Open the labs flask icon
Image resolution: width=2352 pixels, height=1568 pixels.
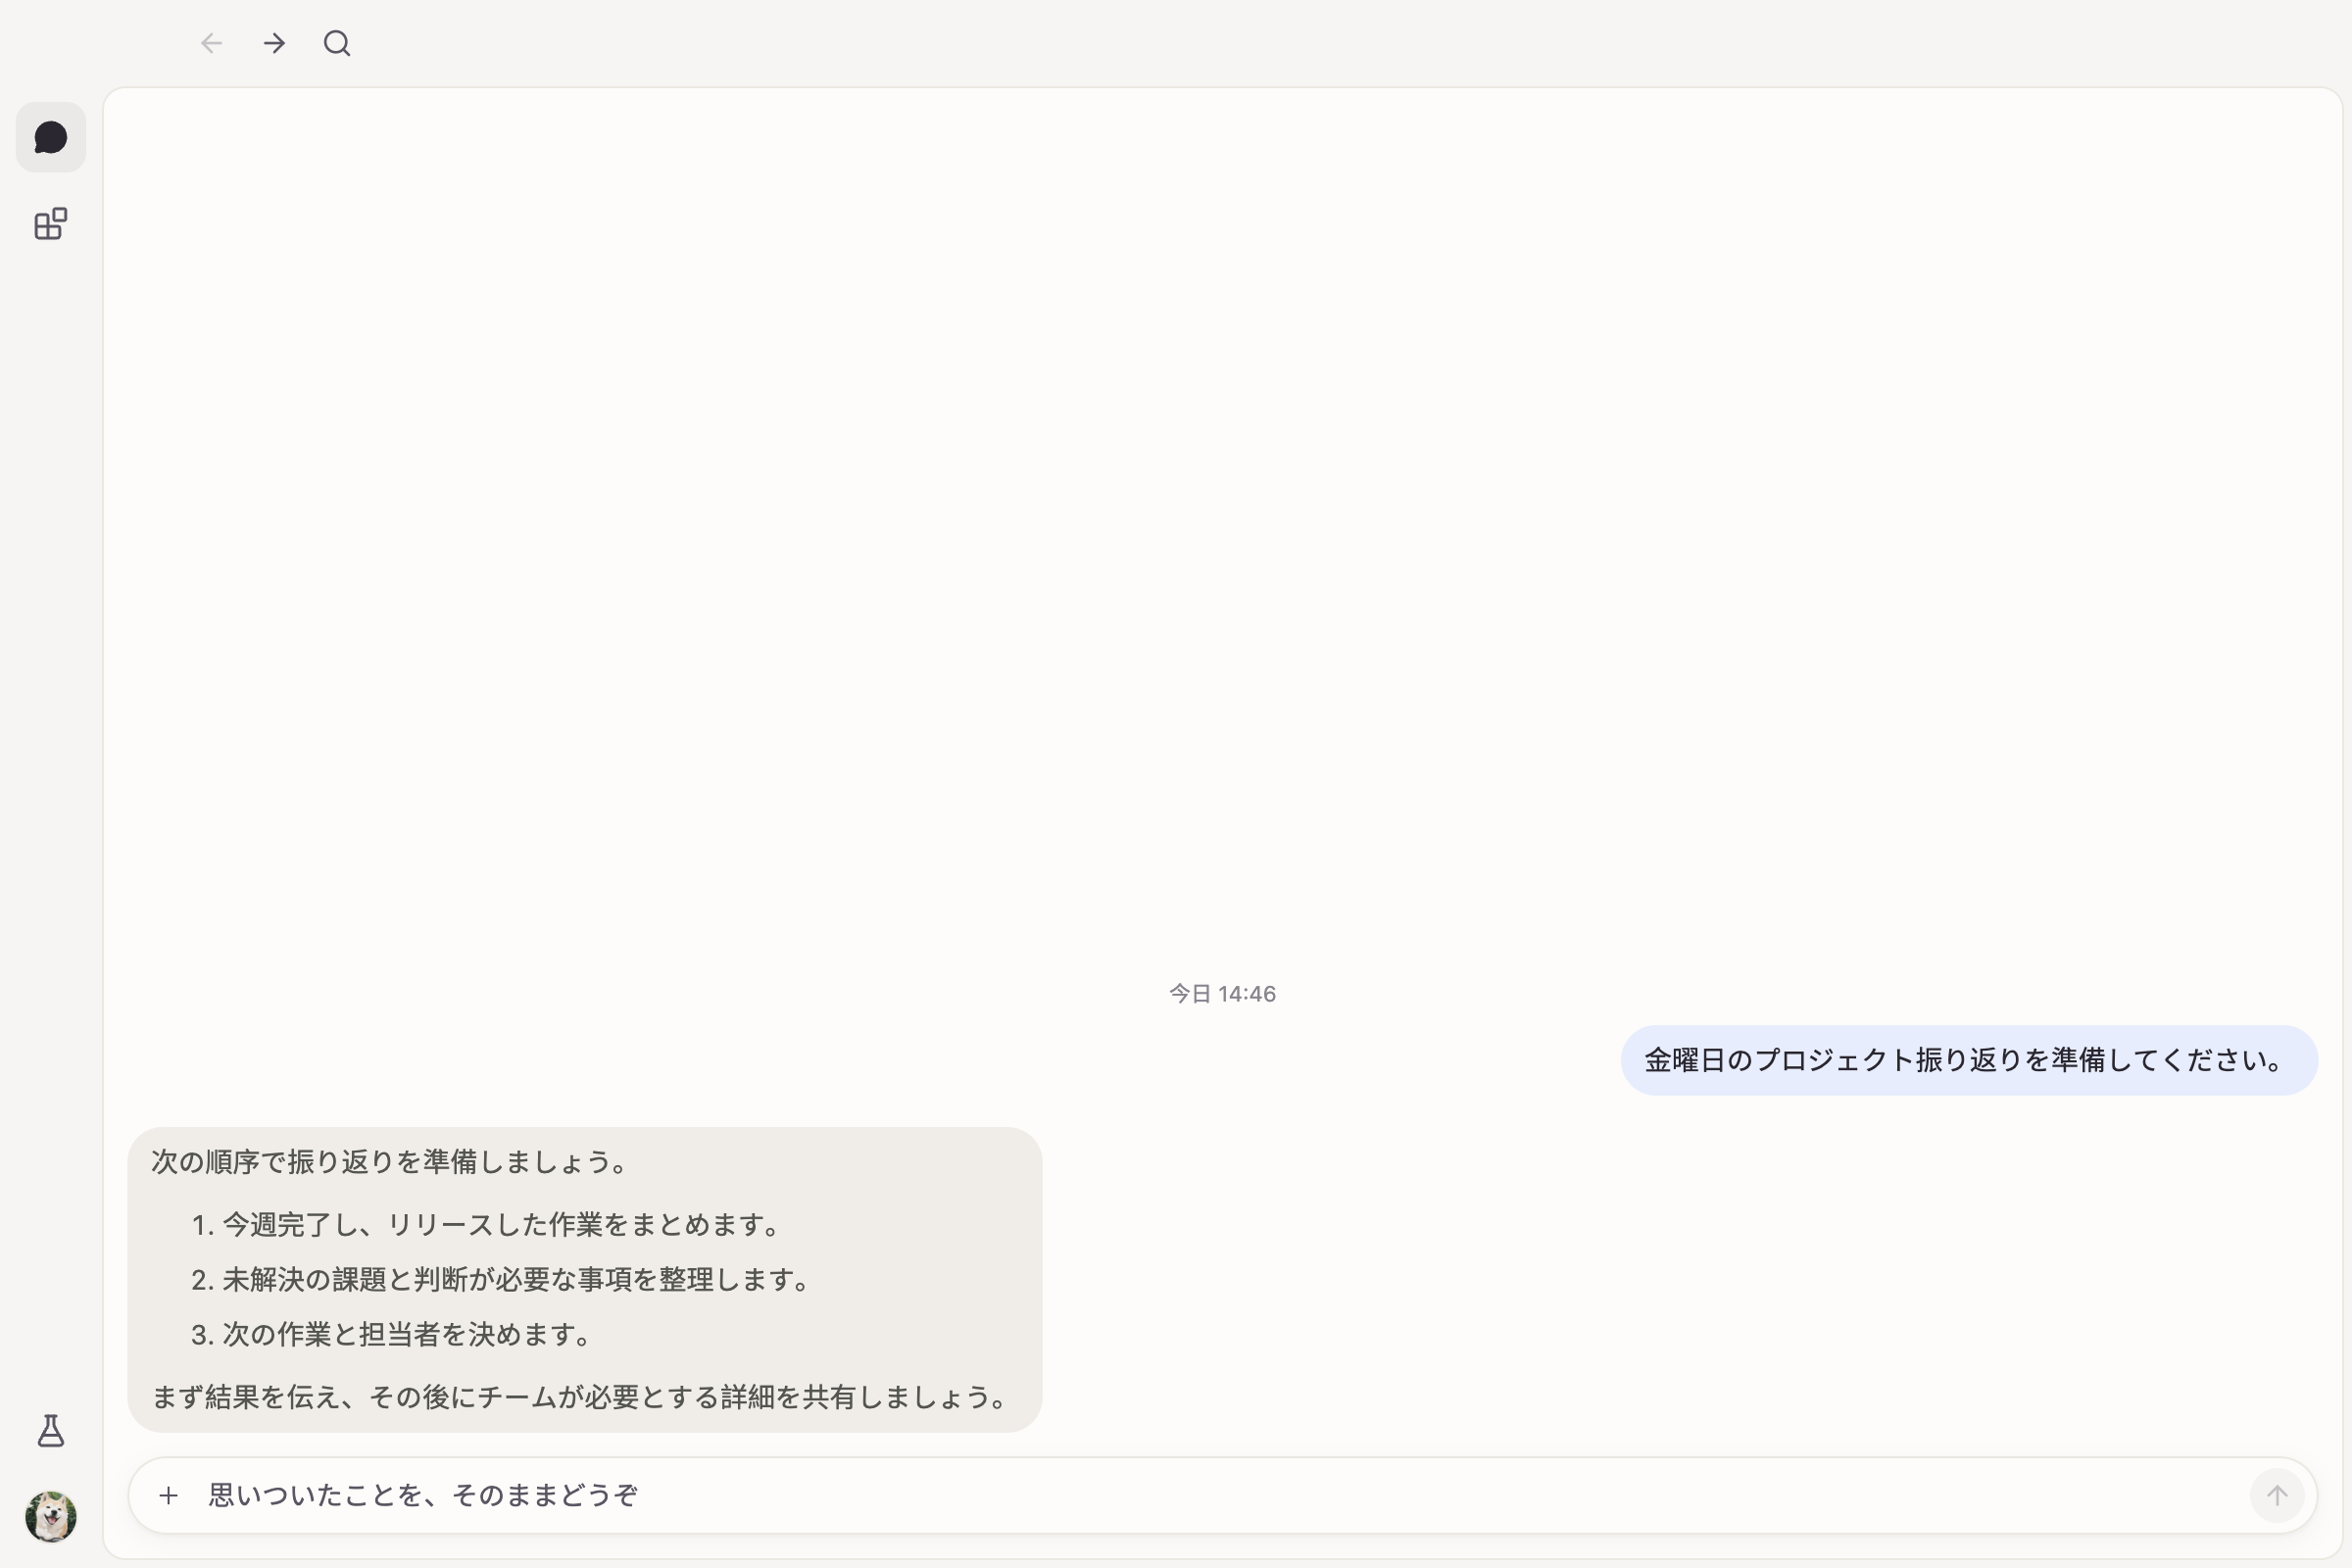pos(51,1431)
